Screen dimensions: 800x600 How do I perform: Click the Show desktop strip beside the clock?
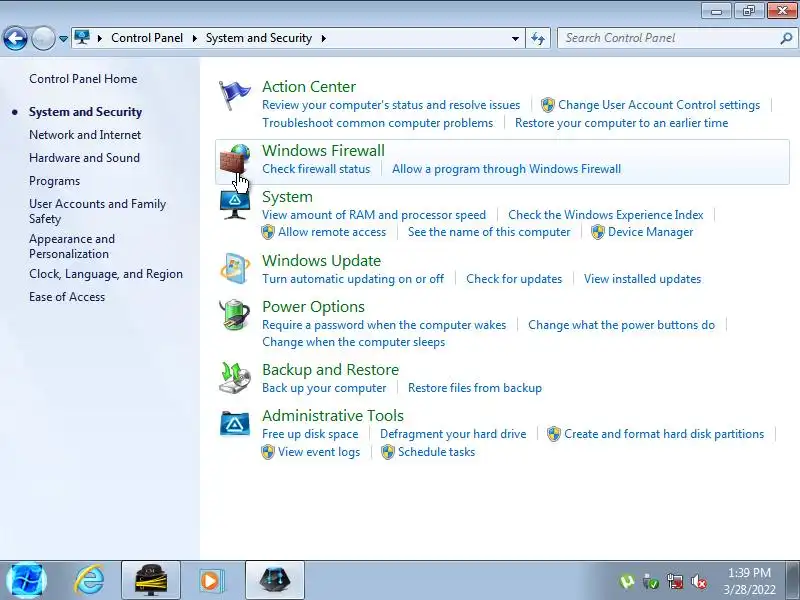[793, 581]
